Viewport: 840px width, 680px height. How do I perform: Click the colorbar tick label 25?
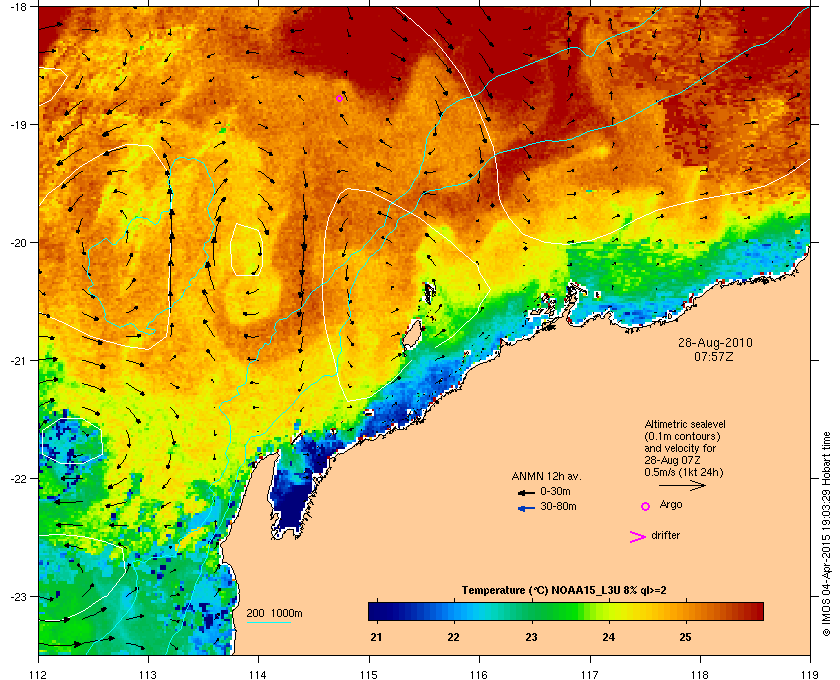[686, 637]
